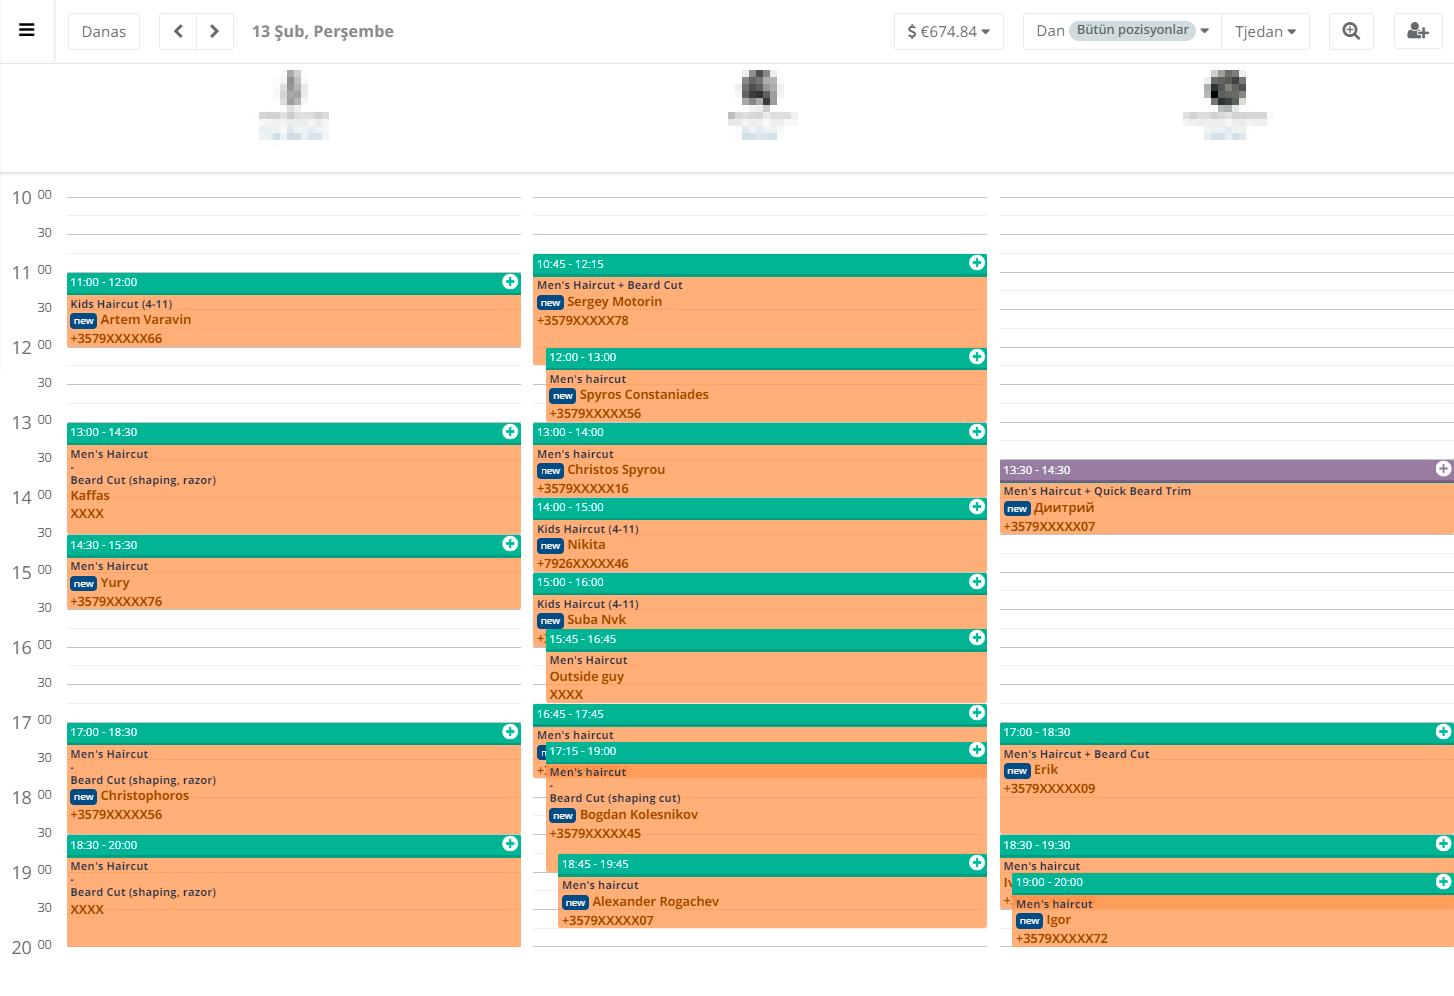
Task: Click plus on 11:00 - 12:00 appointment
Action: pyautogui.click(x=510, y=282)
